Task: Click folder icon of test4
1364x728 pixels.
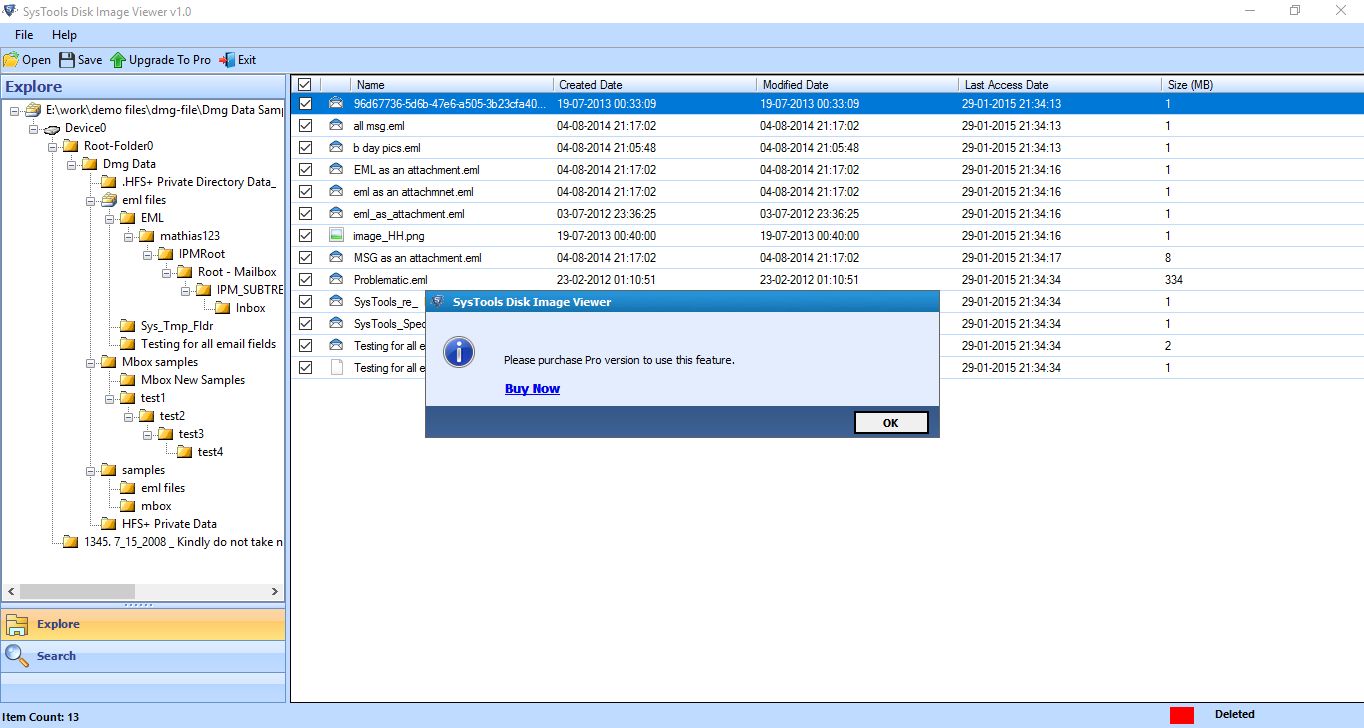Action: click(x=185, y=452)
